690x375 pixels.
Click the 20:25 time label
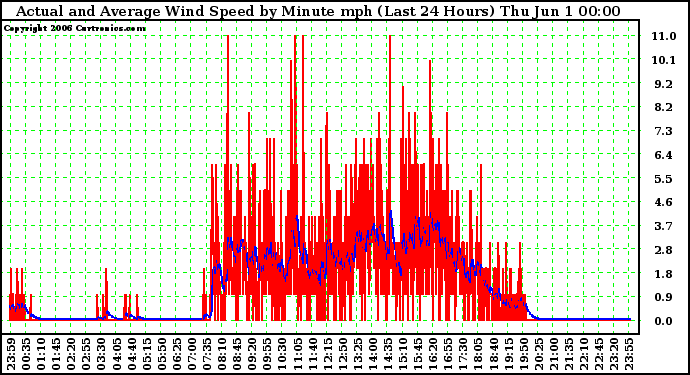[539, 354]
